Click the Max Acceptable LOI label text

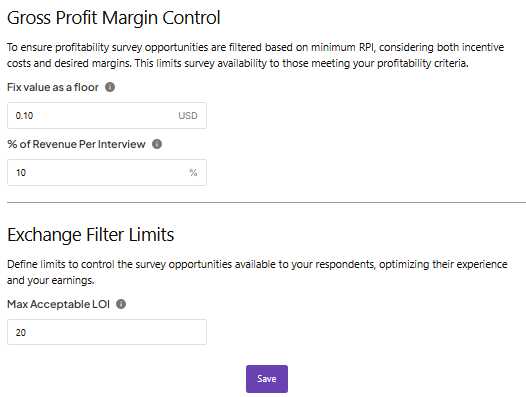(58, 304)
